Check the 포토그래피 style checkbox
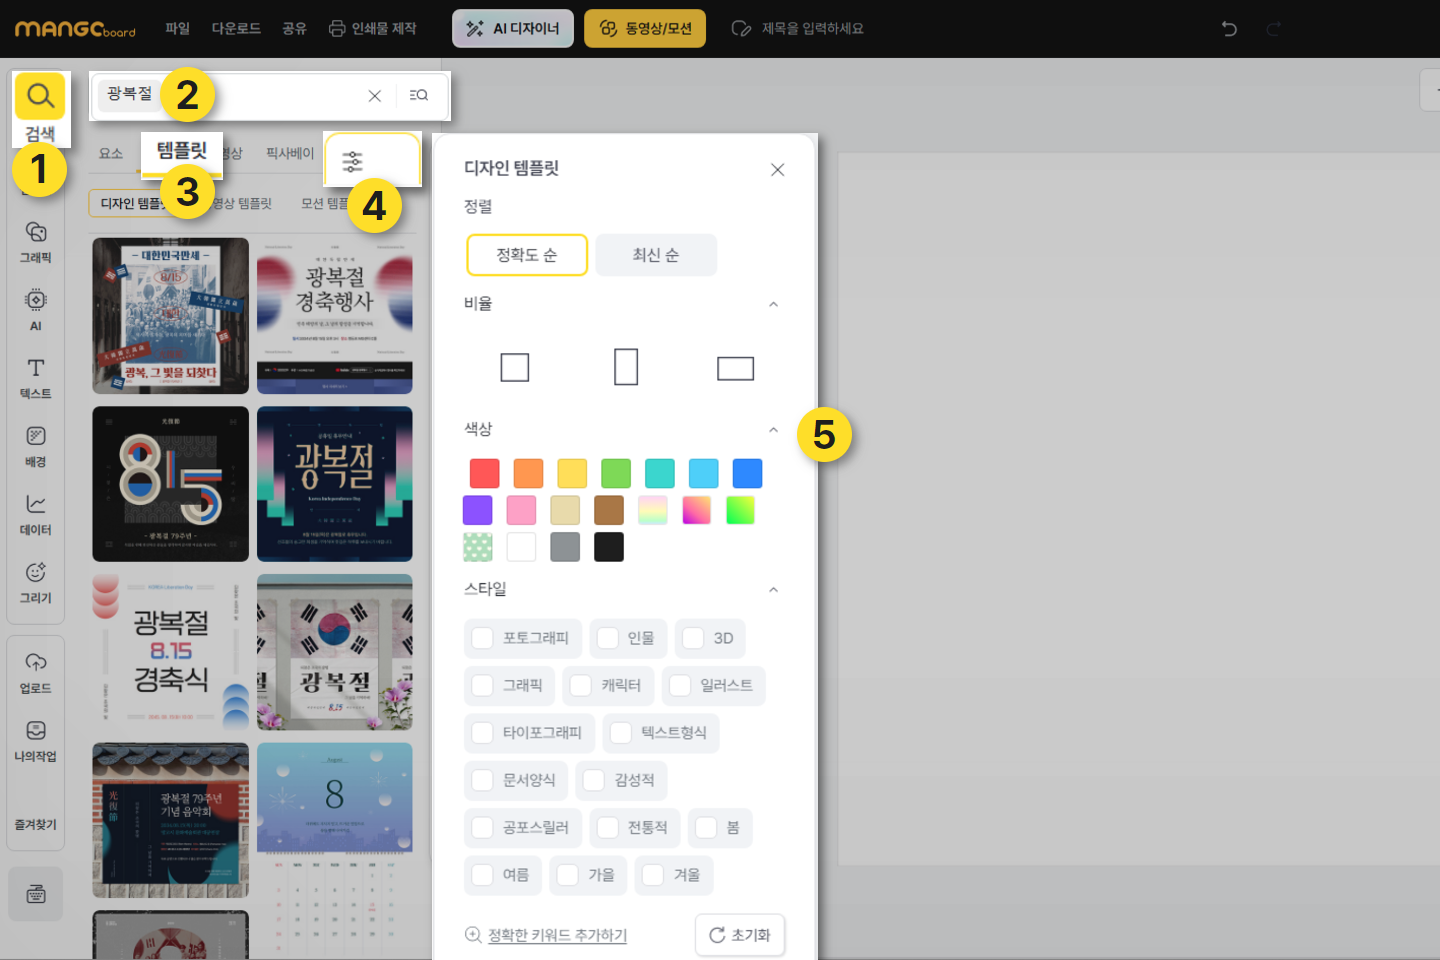The height and width of the screenshot is (960, 1440). click(x=483, y=638)
